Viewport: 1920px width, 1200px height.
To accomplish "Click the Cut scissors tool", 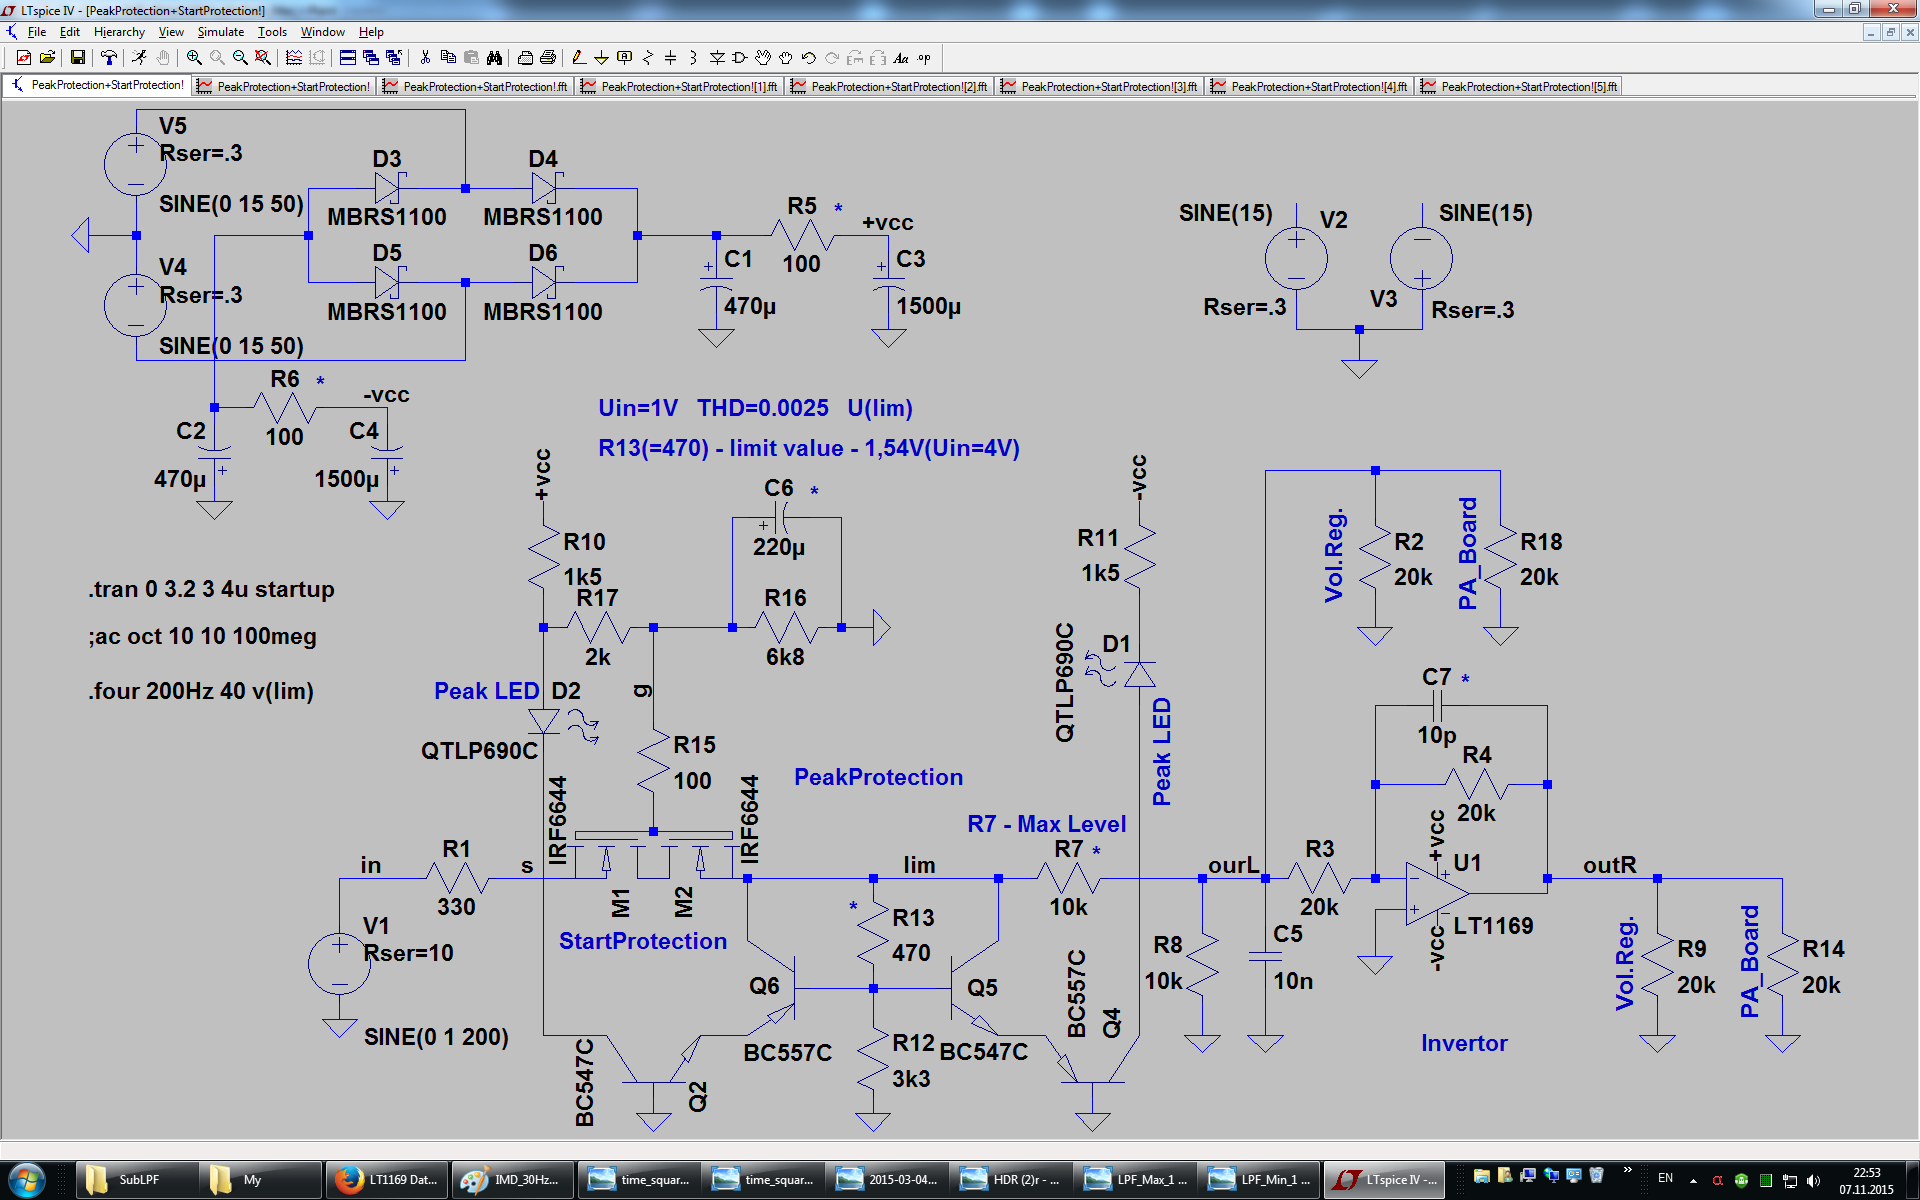I will [x=425, y=58].
